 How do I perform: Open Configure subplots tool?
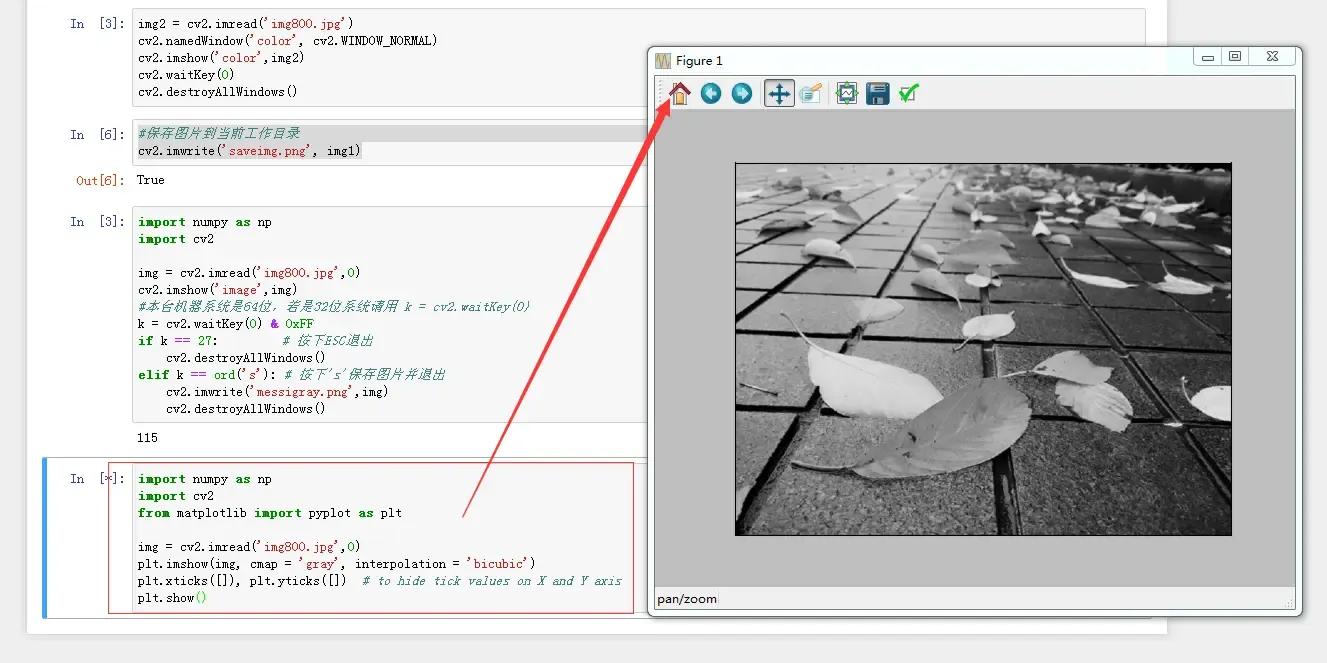pos(847,94)
